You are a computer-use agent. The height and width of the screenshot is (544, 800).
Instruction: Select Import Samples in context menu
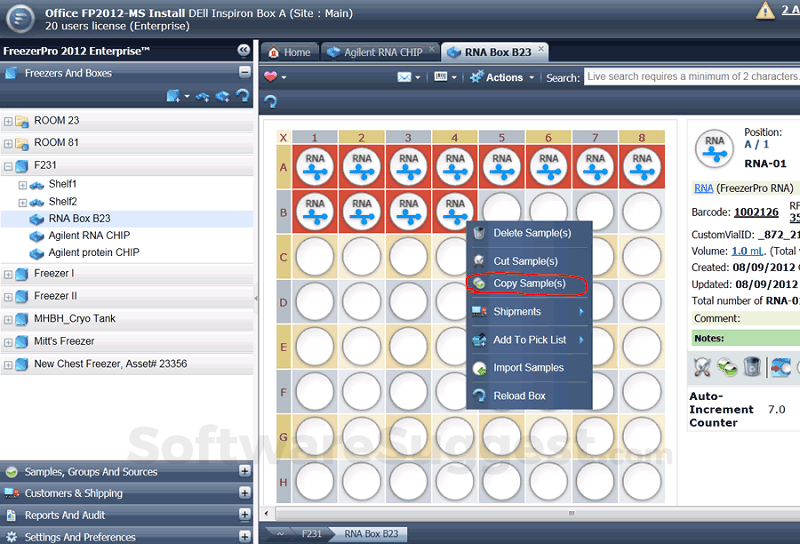528,368
